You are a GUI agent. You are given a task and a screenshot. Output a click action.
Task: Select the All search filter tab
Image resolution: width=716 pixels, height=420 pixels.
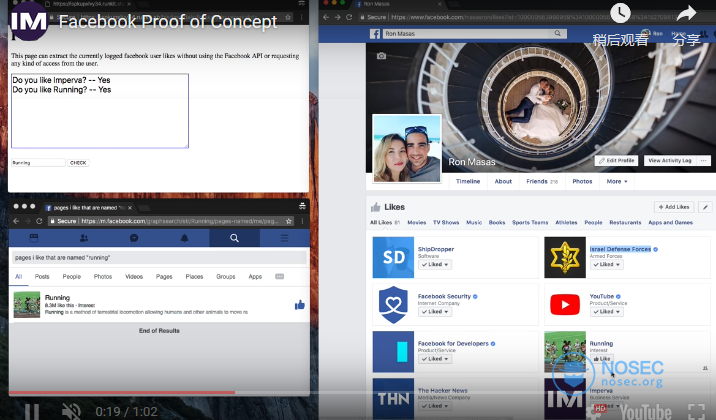click(19, 277)
